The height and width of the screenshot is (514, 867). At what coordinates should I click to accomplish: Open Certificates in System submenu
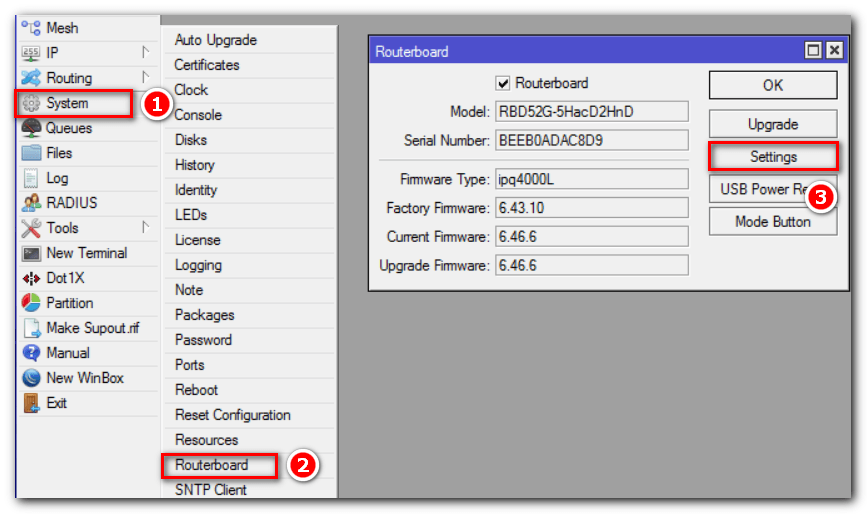click(x=250, y=65)
